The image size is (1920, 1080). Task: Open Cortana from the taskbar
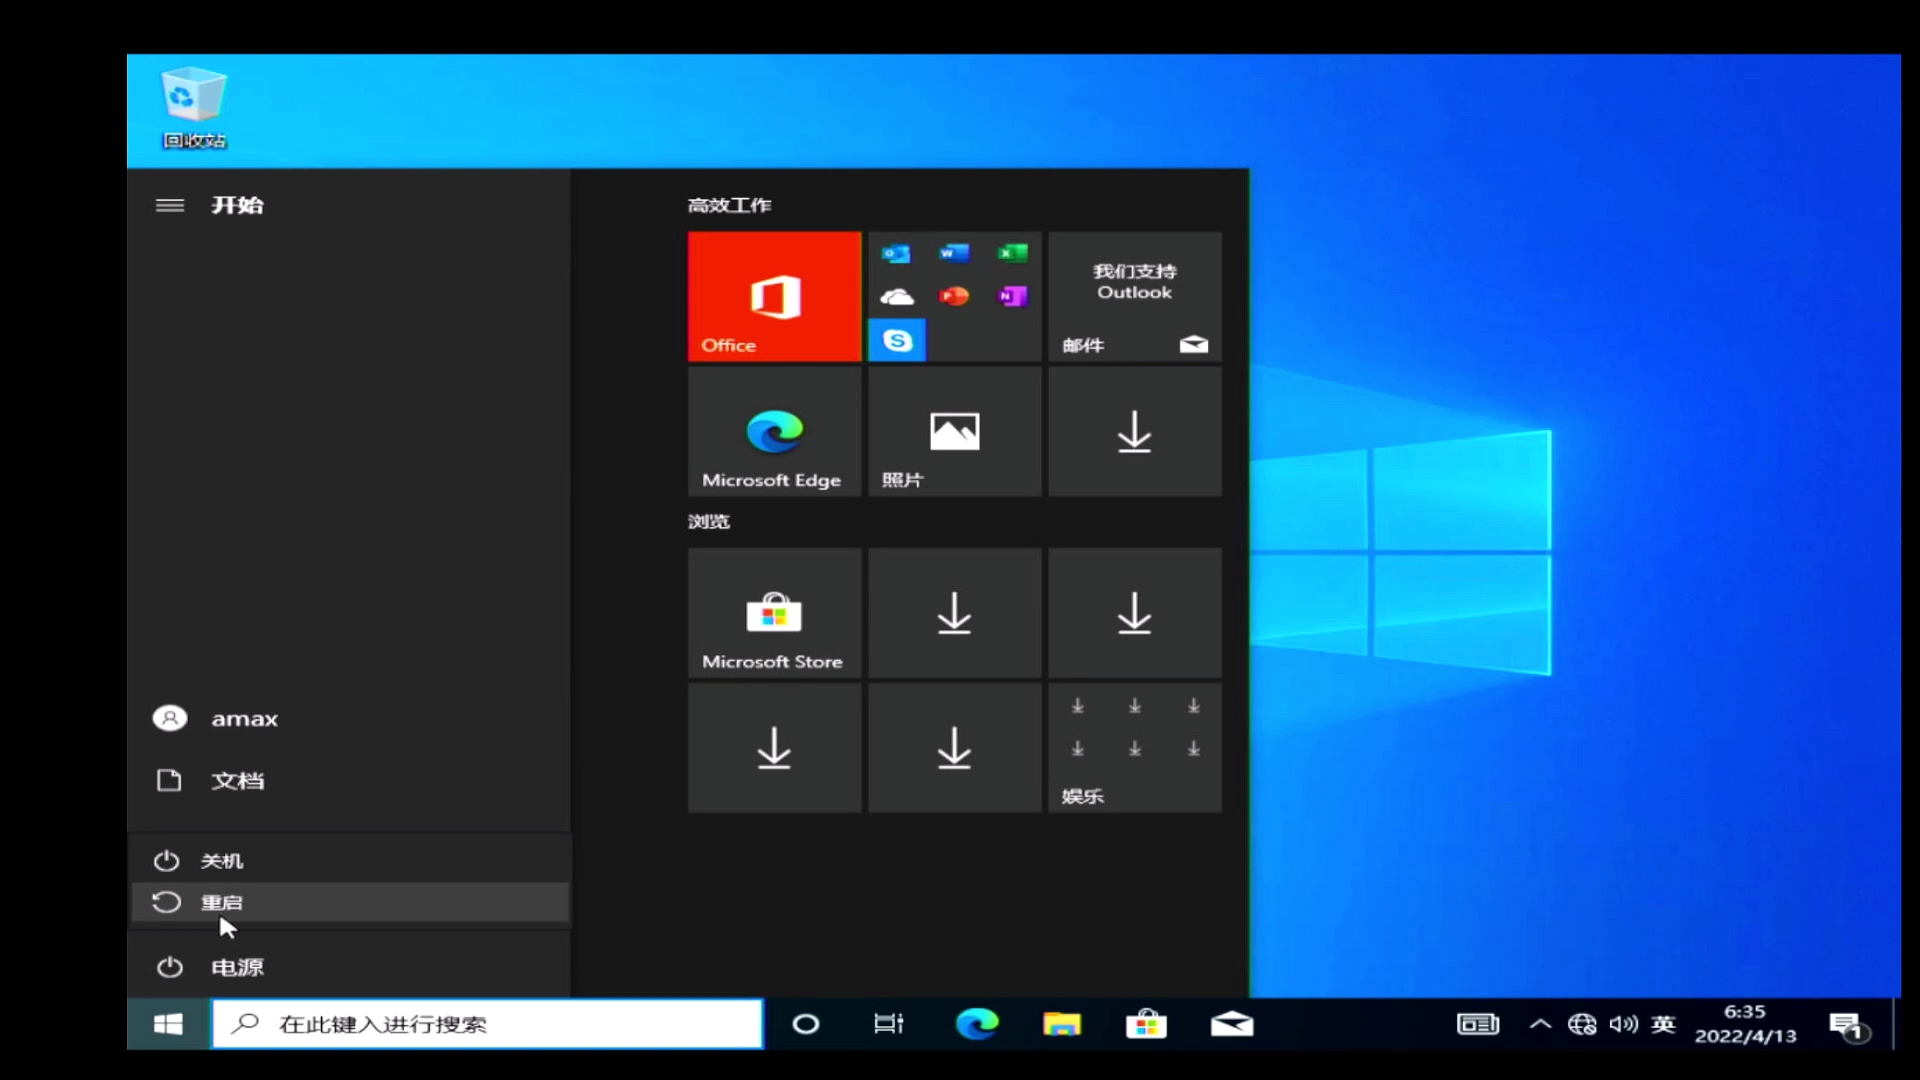806,1024
